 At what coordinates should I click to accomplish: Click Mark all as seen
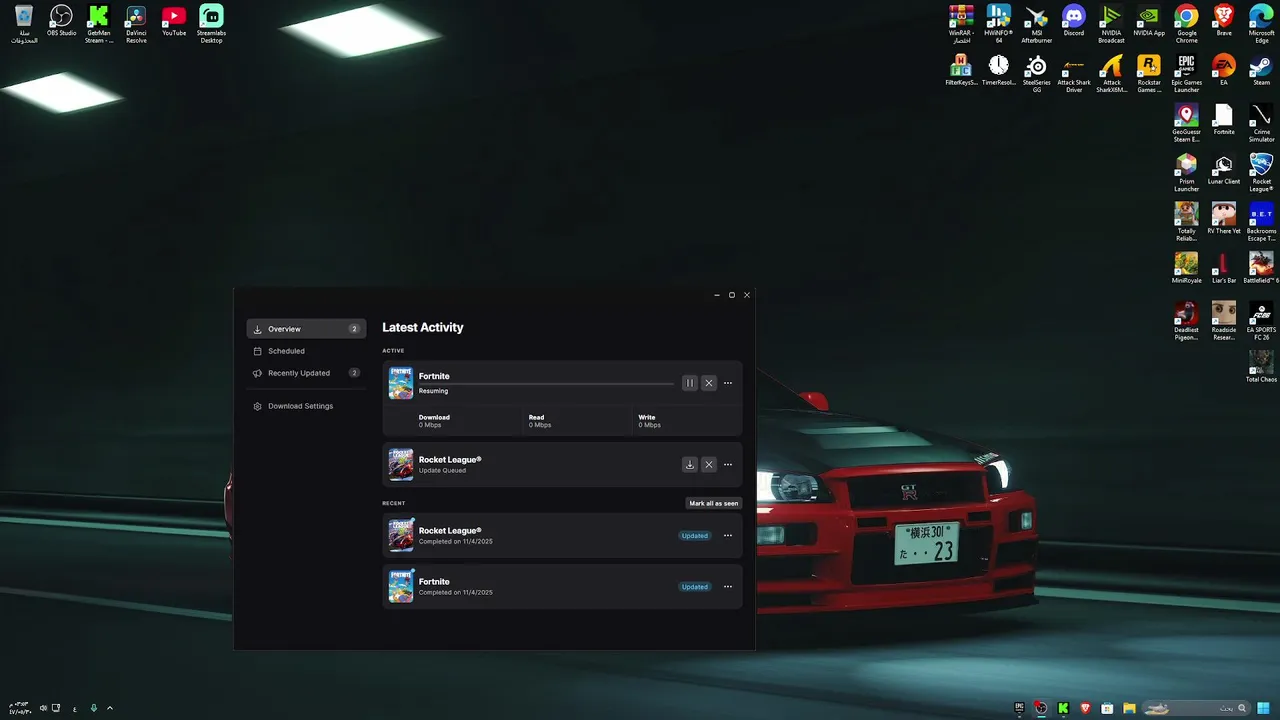[x=714, y=503]
